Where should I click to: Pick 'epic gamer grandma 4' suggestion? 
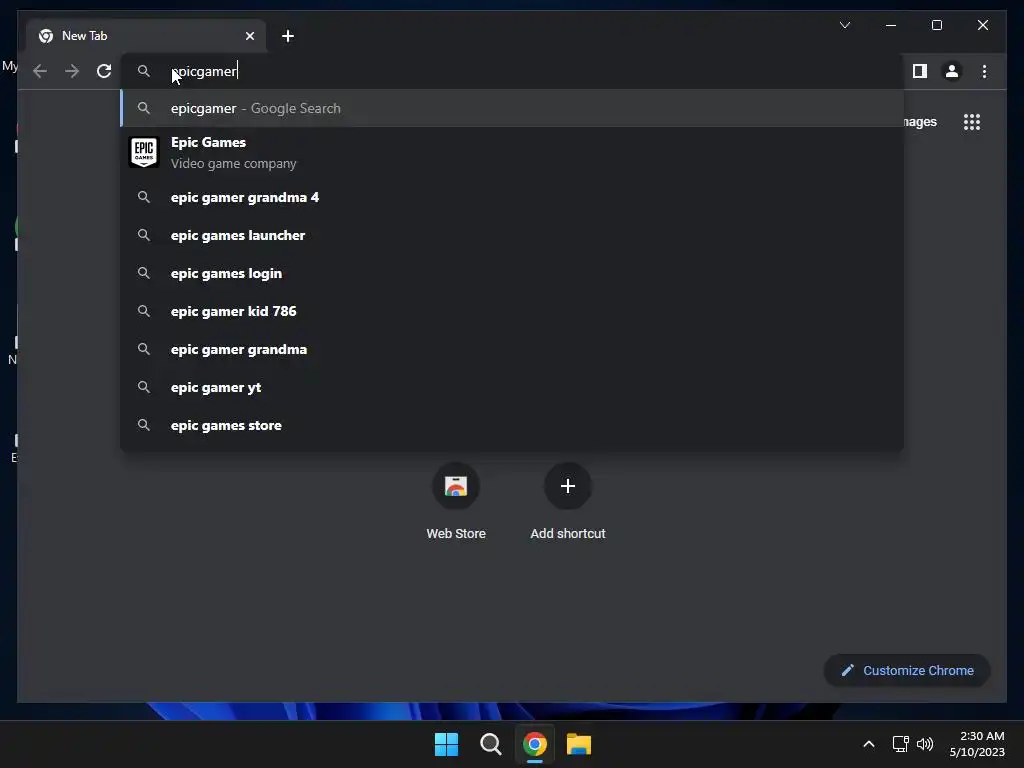click(512, 197)
